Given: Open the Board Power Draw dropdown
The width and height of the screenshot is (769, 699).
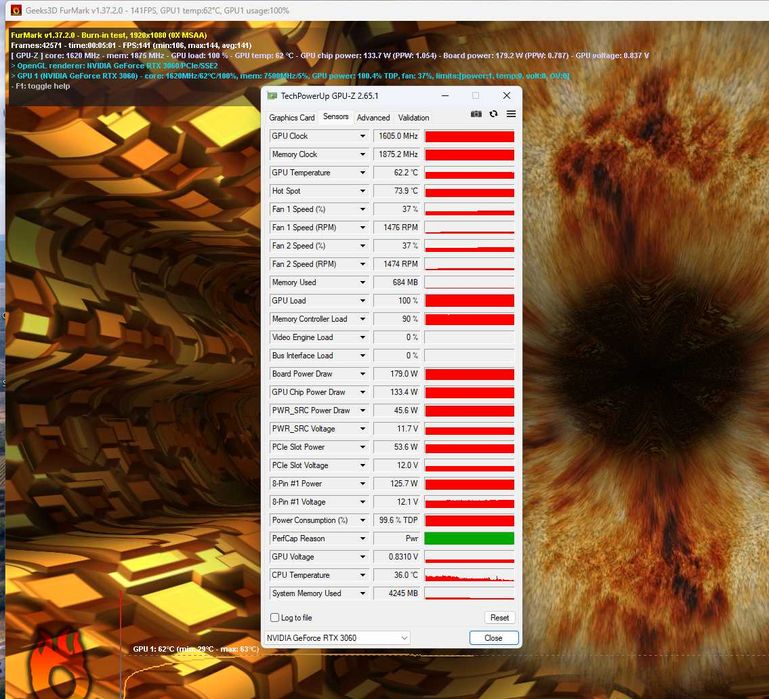Looking at the screenshot, I should coord(362,374).
